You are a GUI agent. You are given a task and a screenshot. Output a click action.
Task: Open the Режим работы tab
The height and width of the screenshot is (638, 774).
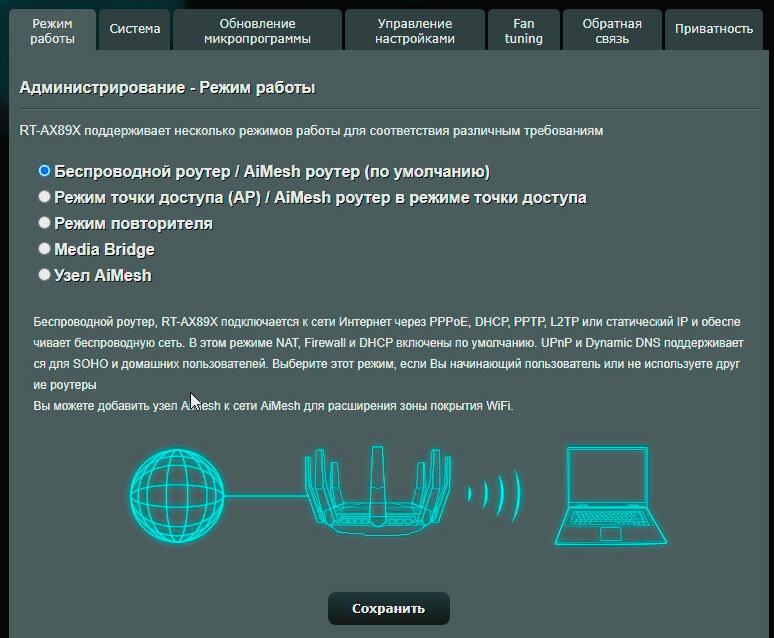tap(52, 31)
